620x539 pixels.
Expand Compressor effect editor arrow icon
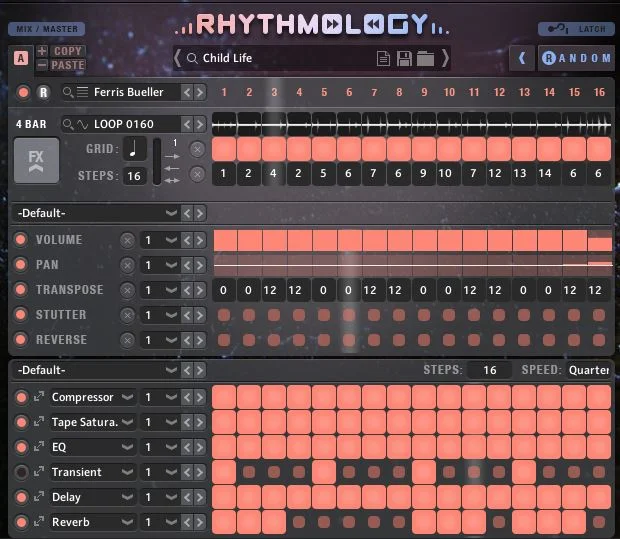point(39,396)
